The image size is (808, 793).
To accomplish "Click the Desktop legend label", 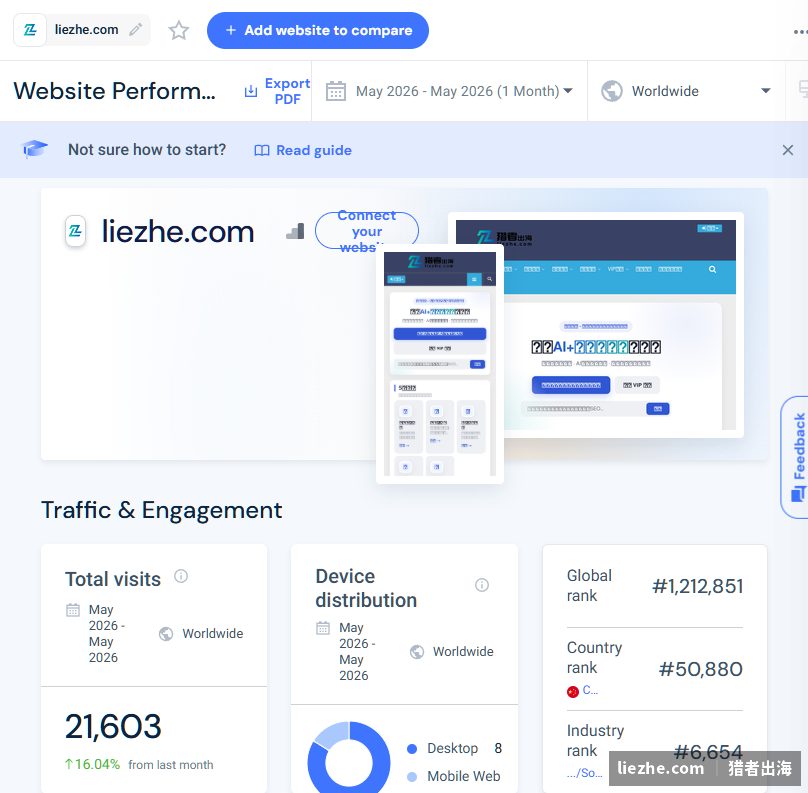I will (452, 749).
